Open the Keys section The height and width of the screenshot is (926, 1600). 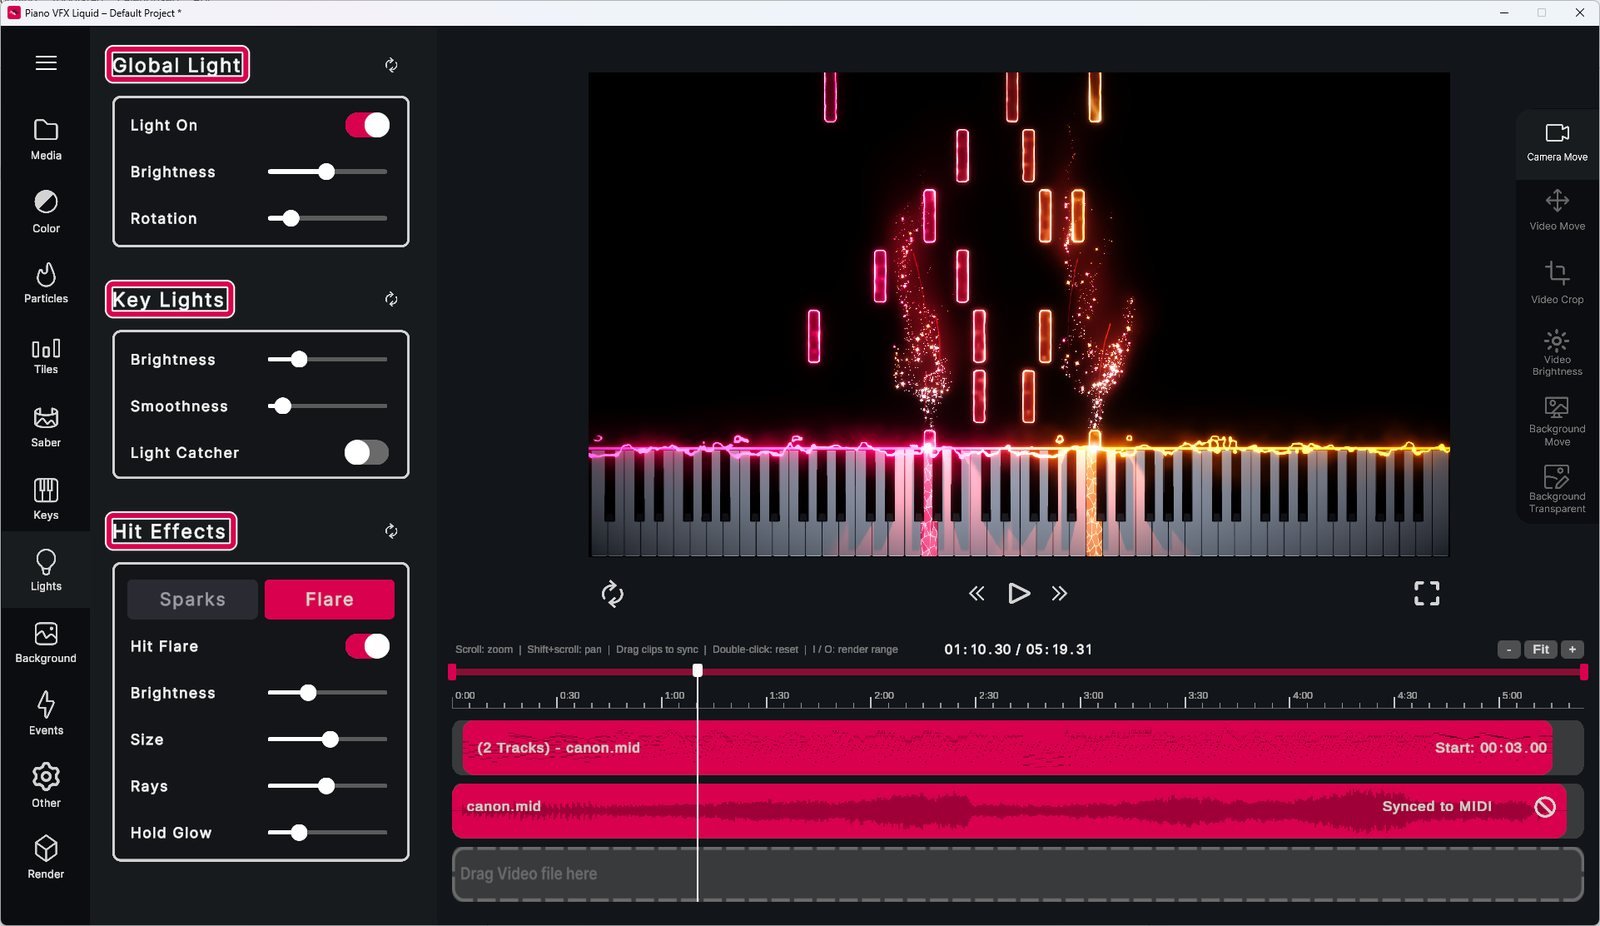(46, 499)
